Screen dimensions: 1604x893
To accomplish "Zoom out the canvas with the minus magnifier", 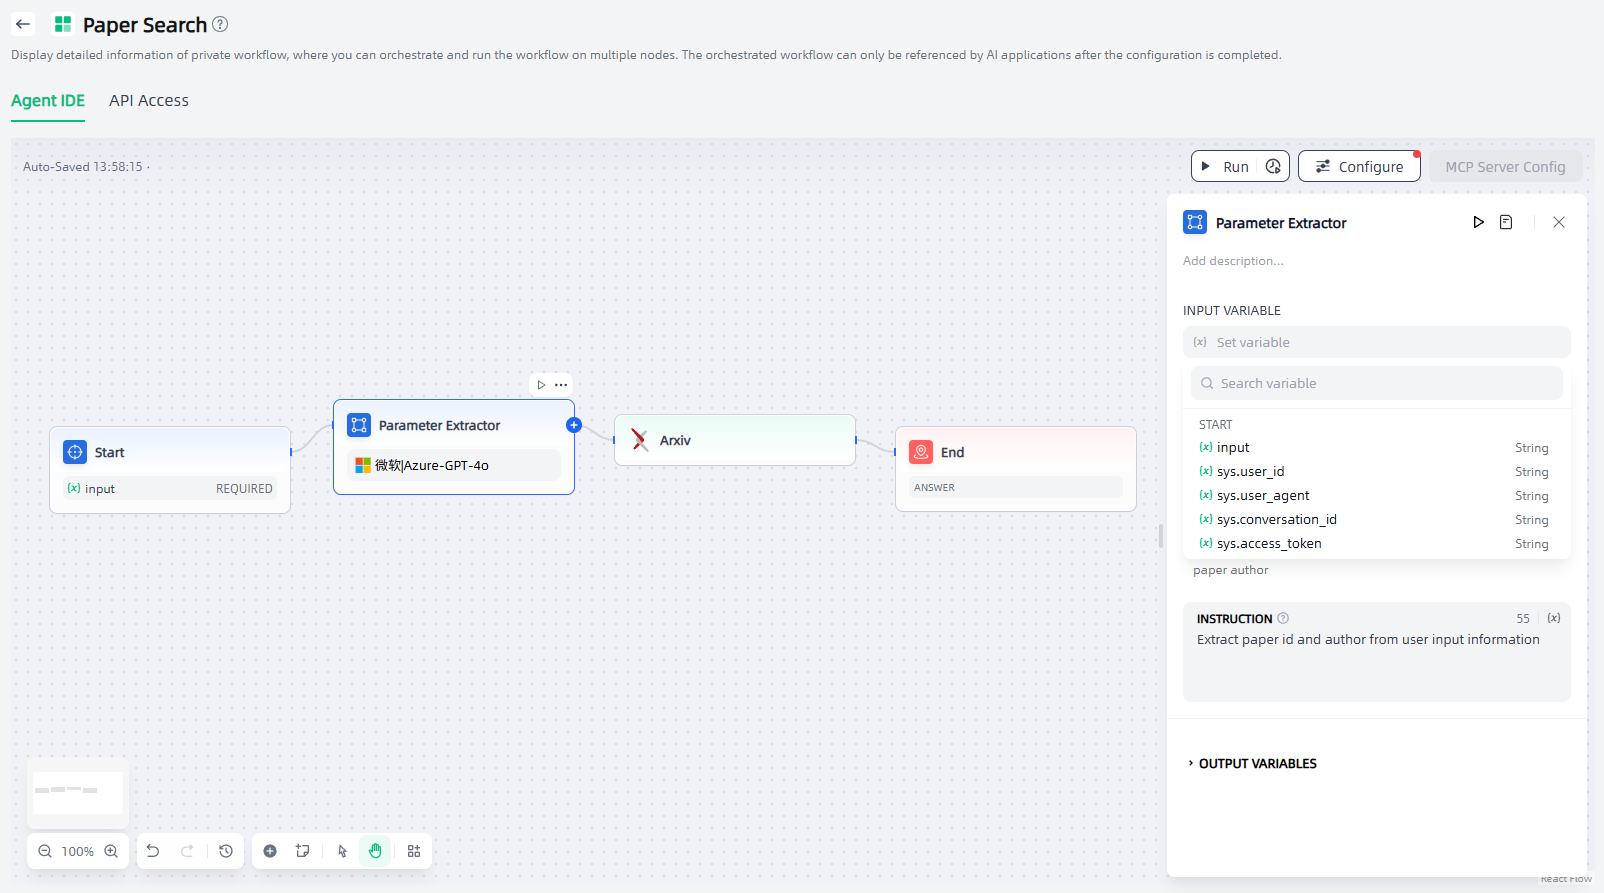I will 45,851.
